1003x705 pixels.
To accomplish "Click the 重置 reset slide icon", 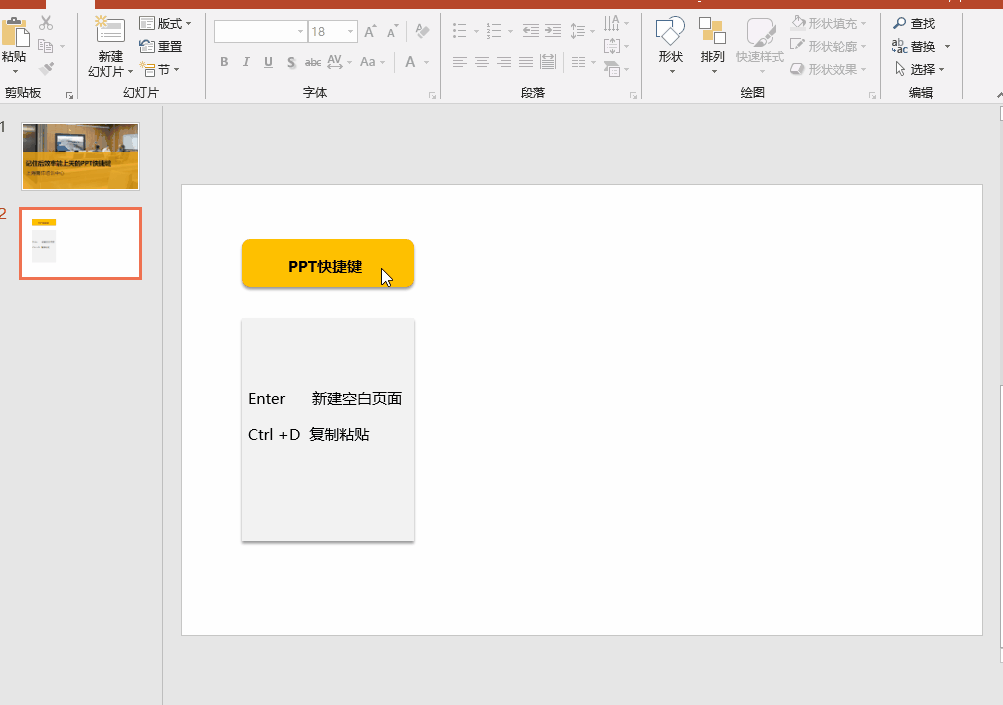I will pos(162,45).
